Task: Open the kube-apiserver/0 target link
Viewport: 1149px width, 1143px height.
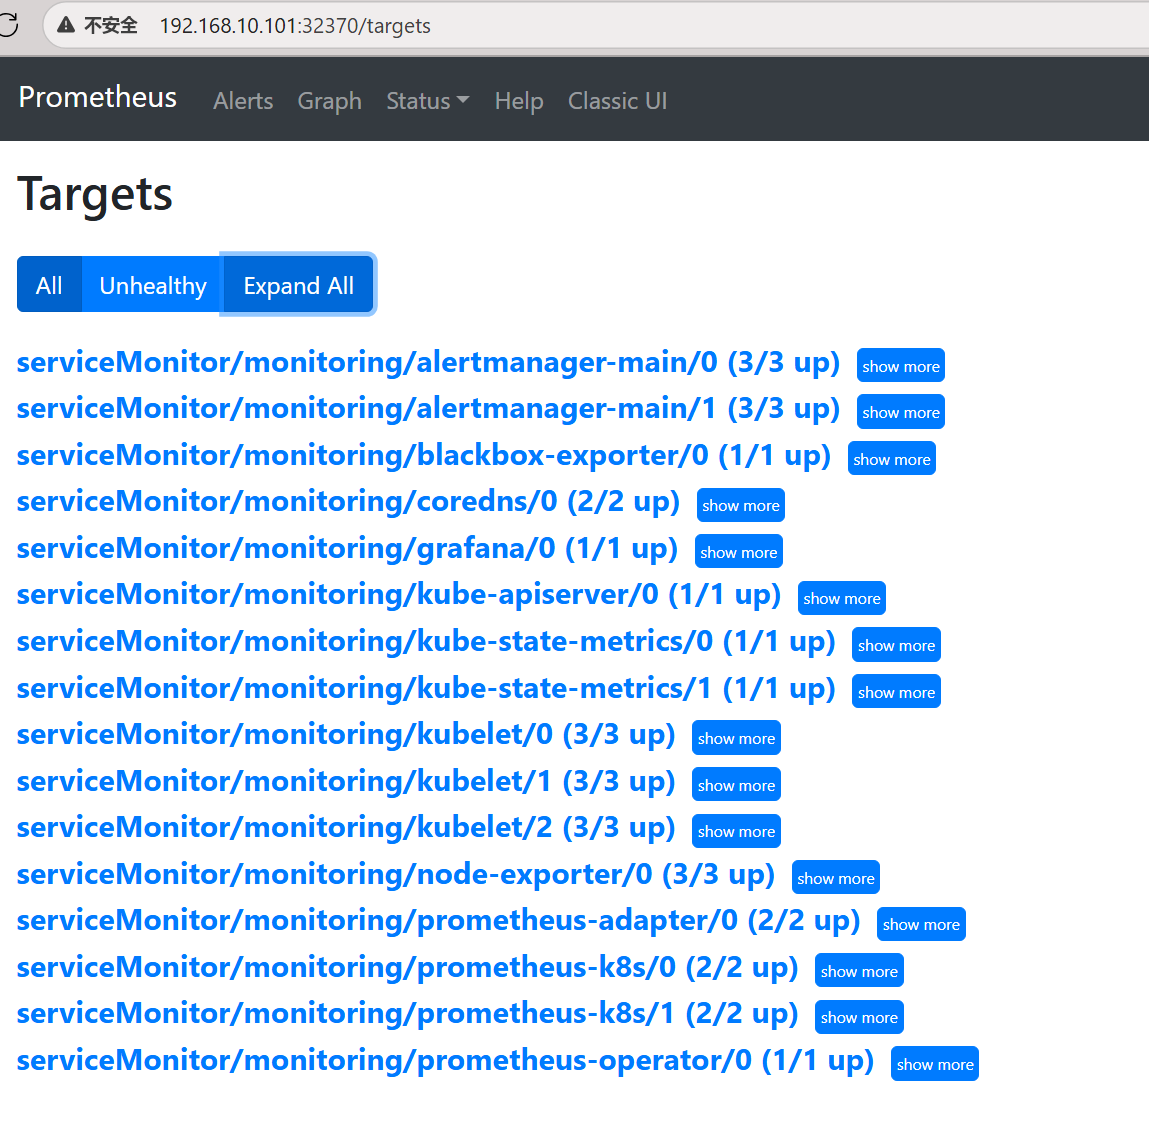Action: pos(399,595)
